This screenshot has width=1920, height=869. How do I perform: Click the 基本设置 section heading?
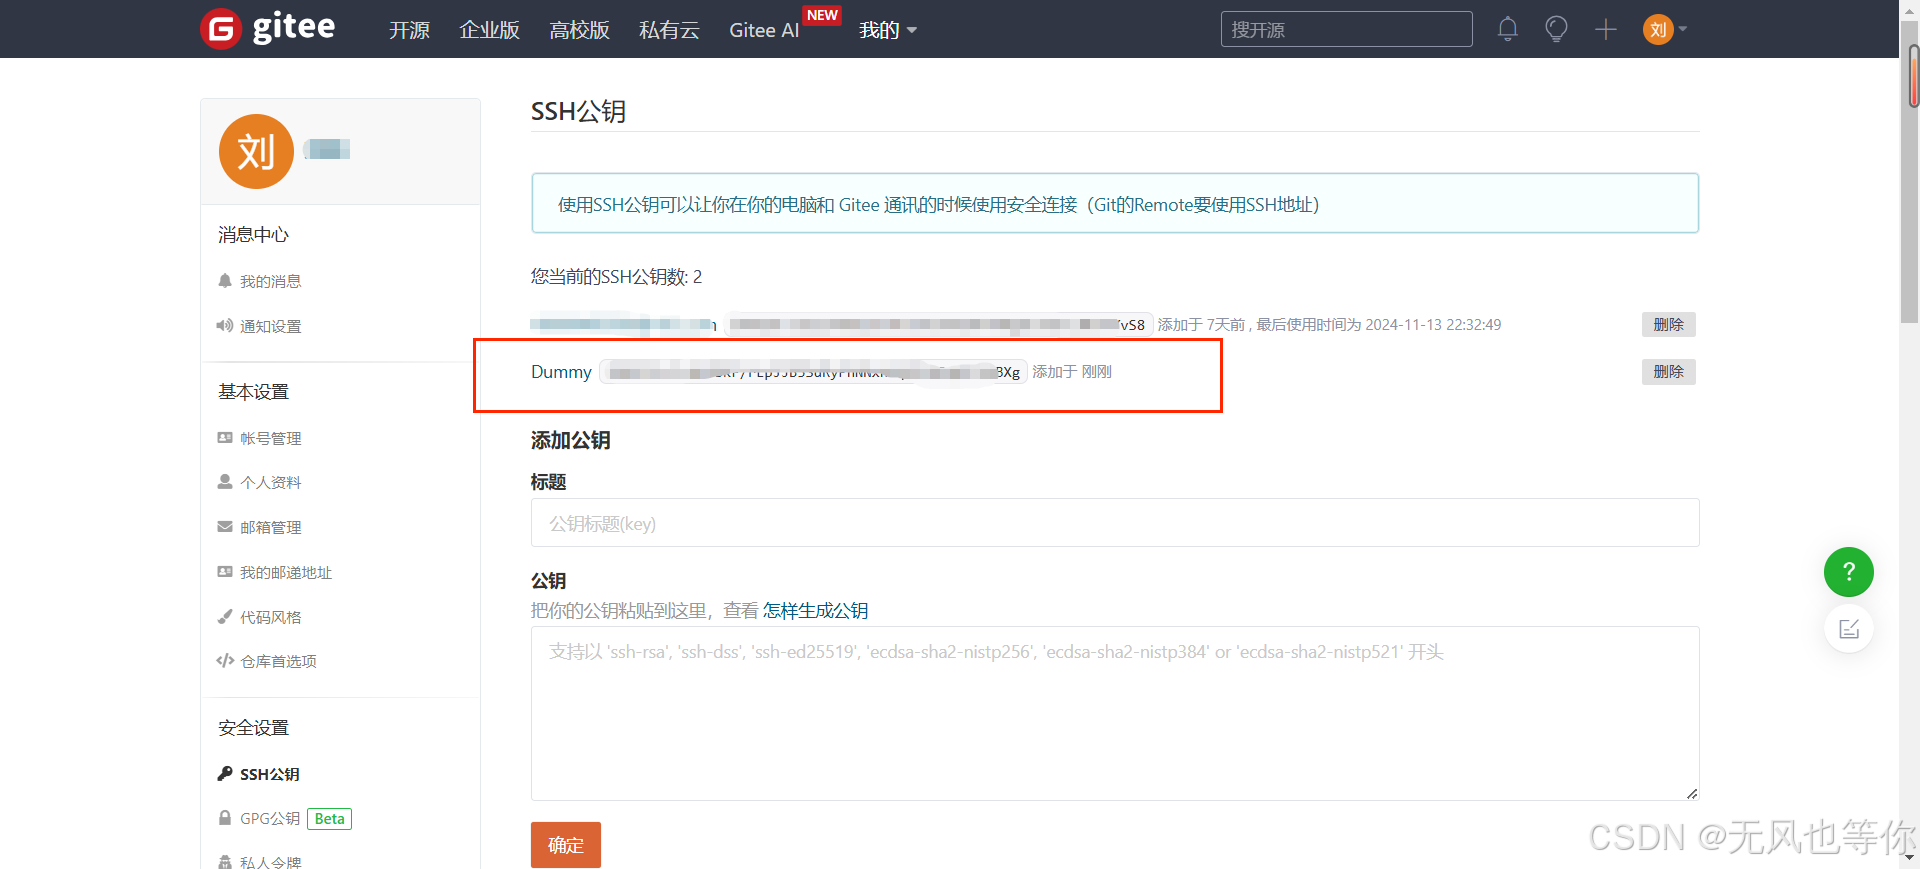point(253,392)
